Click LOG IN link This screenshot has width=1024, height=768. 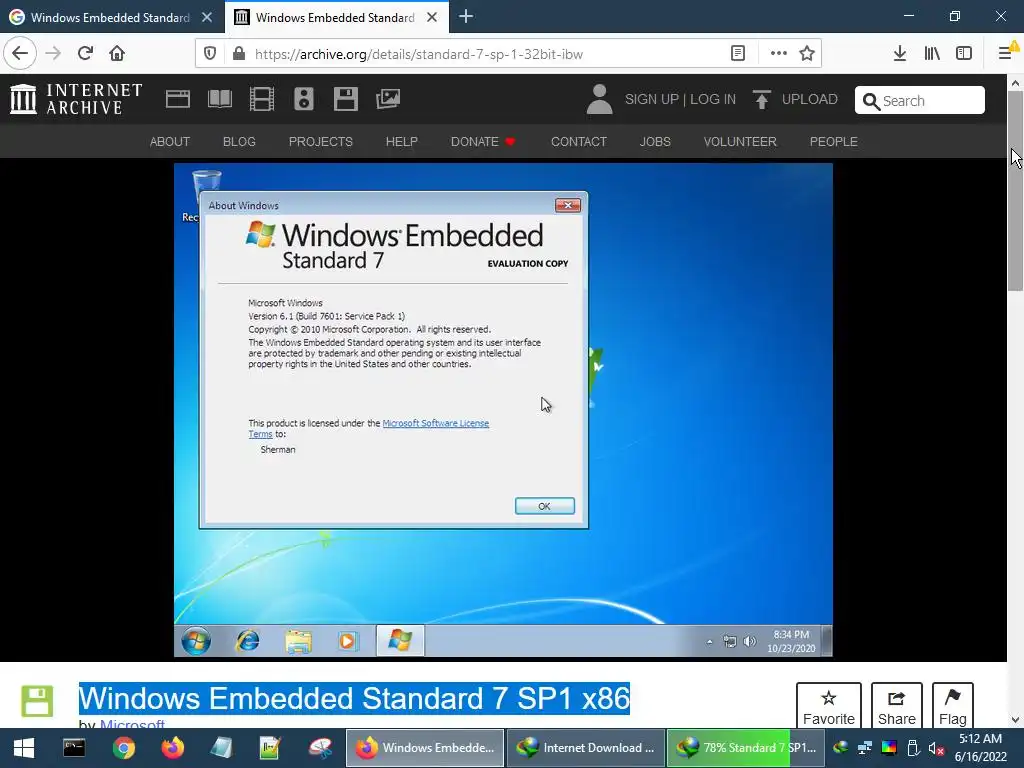click(712, 99)
